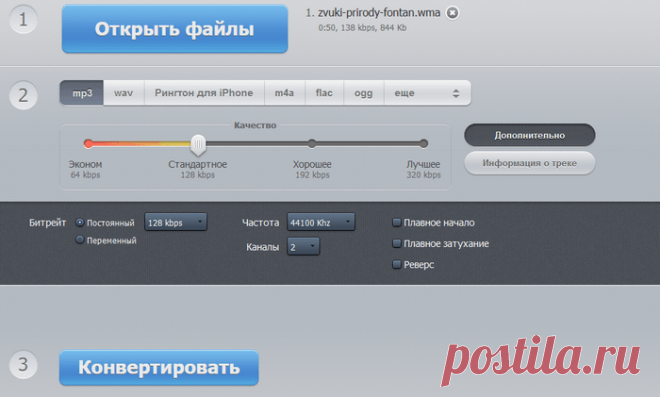Screen dimensions: 660x397
Task: Set quality to Хорошее 192 kbps point
Action: pos(312,144)
